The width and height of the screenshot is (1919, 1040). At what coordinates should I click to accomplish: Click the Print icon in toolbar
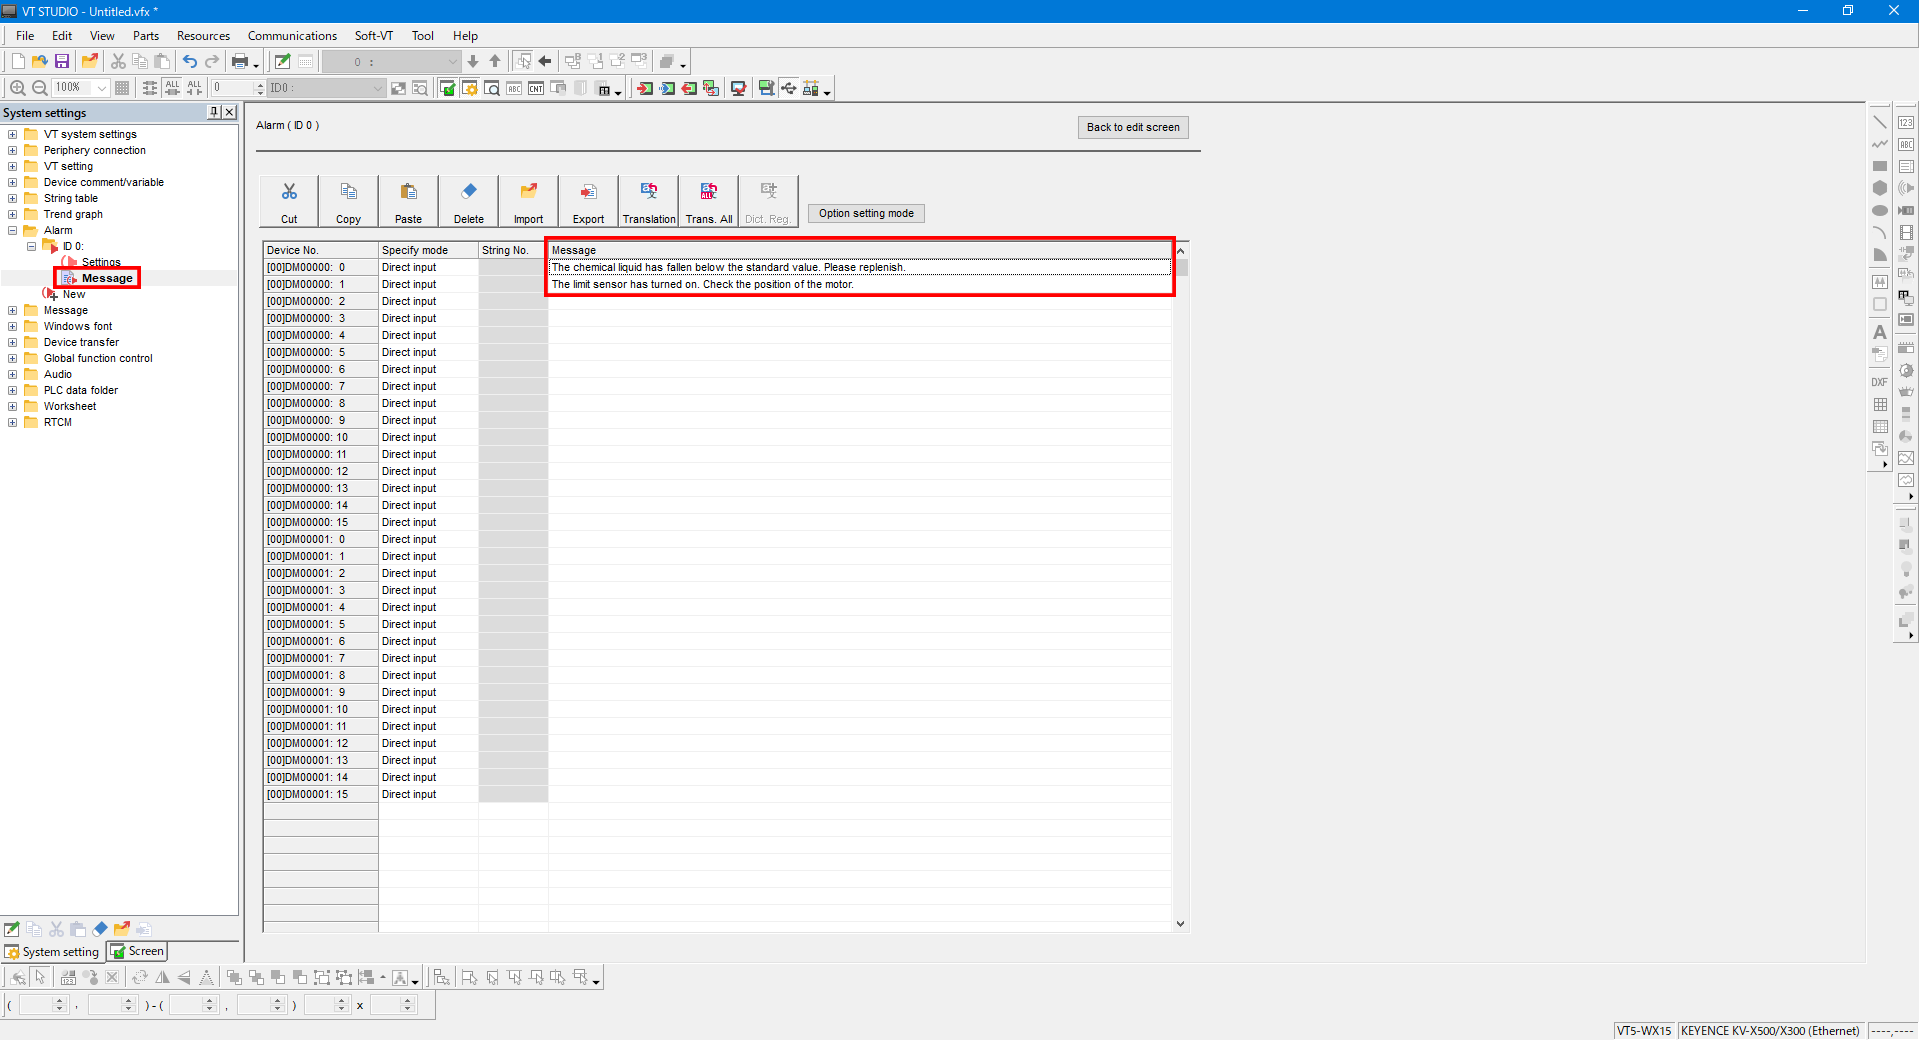pos(239,61)
